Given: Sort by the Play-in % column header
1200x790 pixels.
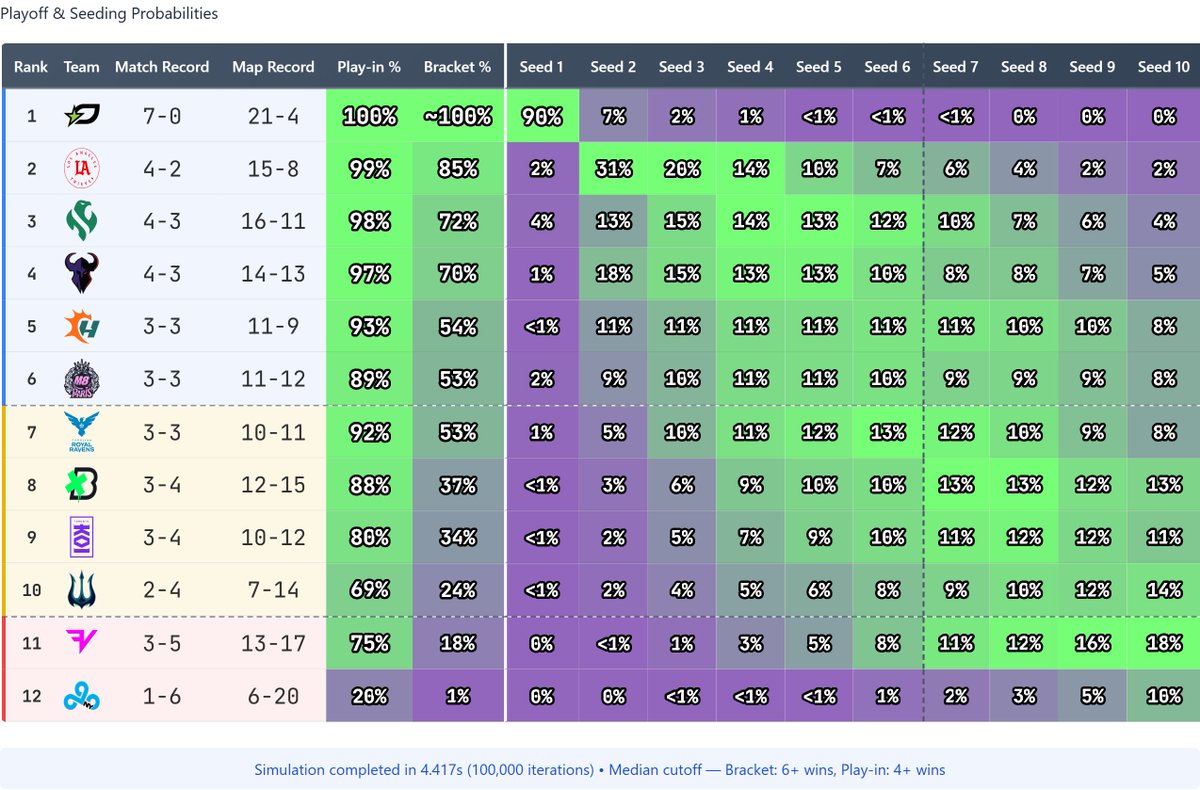Looking at the screenshot, I should tap(369, 67).
